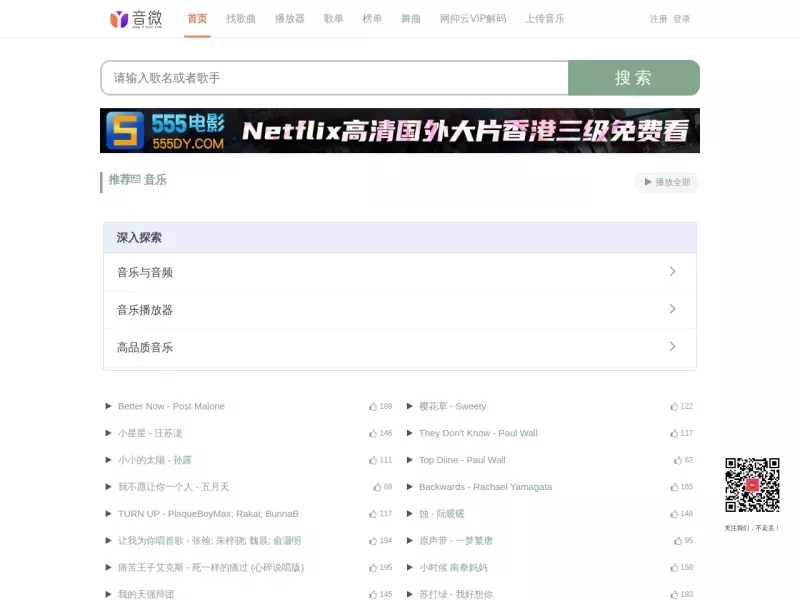The image size is (800, 600).
Task: Click the 音微 site logo
Action: [x=136, y=19]
